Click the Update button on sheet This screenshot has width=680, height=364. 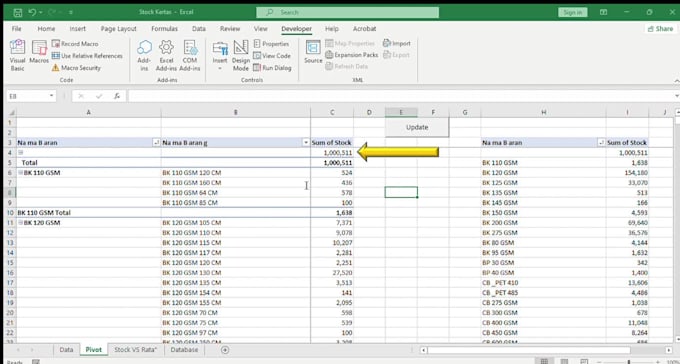417,127
